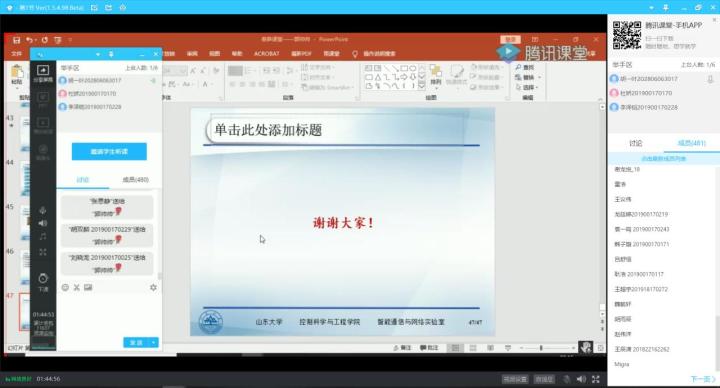The width and height of the screenshot is (720, 388).
Task: Click the Paste button in the ribbon
Action: pos(17,75)
